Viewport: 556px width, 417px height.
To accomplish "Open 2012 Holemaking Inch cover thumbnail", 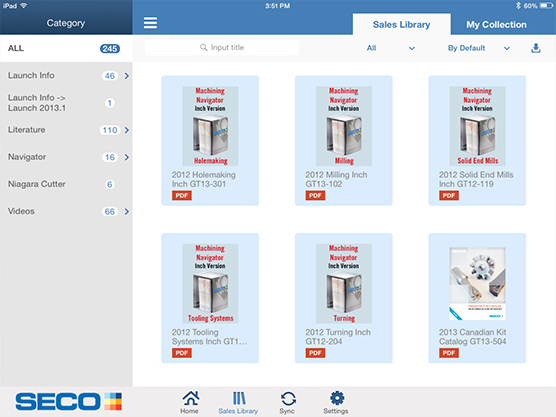I will 210,126.
